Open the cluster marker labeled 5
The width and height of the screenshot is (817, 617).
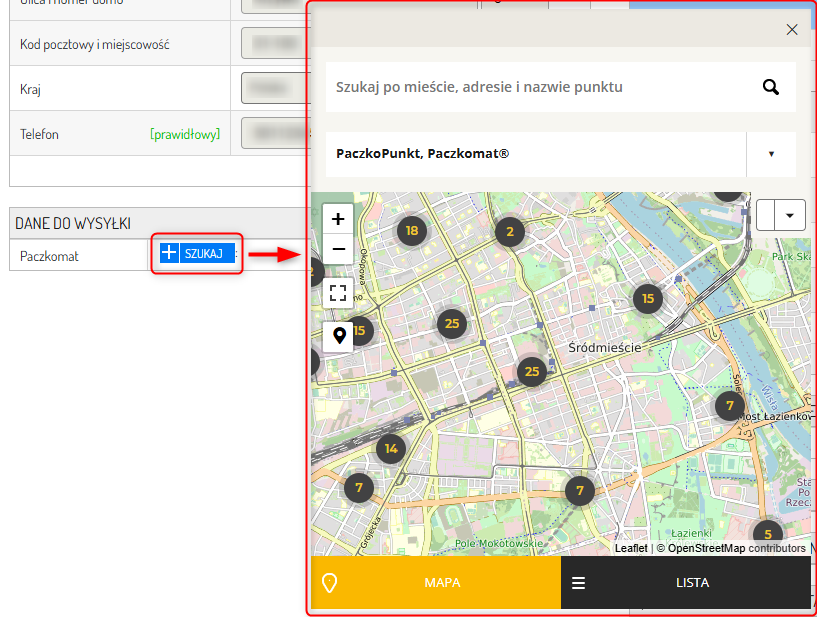(x=767, y=534)
